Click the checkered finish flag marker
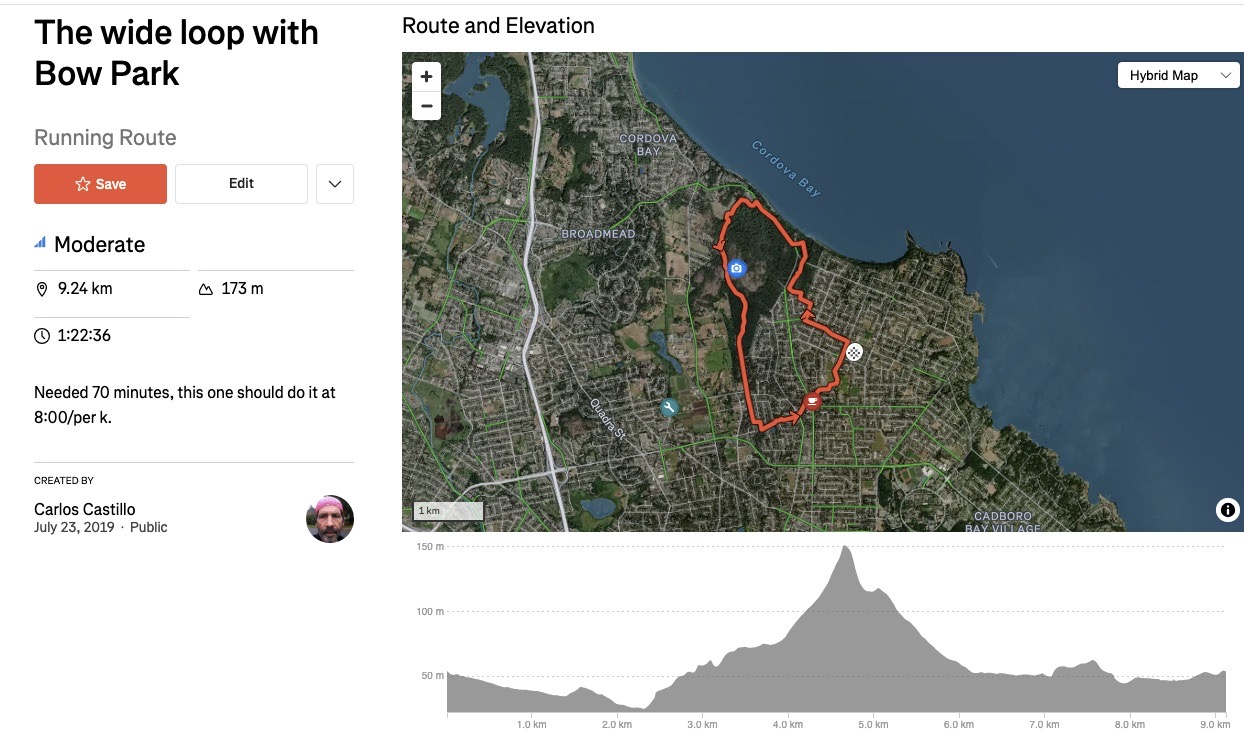Image resolution: width=1244 pixels, height=739 pixels. coord(854,352)
